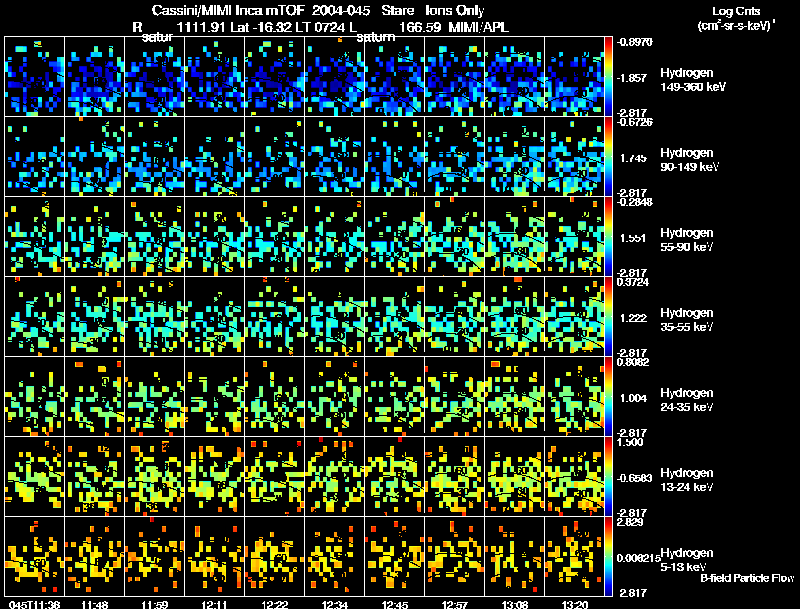Select the 90-149 keV image panel at 13:20
The width and height of the screenshot is (800, 609).
(574, 156)
